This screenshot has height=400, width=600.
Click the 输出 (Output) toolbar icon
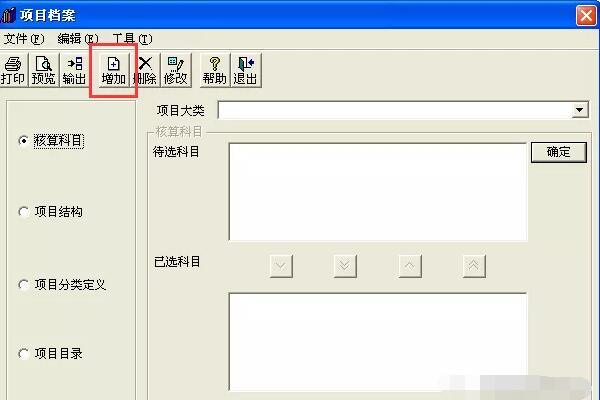click(x=74, y=70)
